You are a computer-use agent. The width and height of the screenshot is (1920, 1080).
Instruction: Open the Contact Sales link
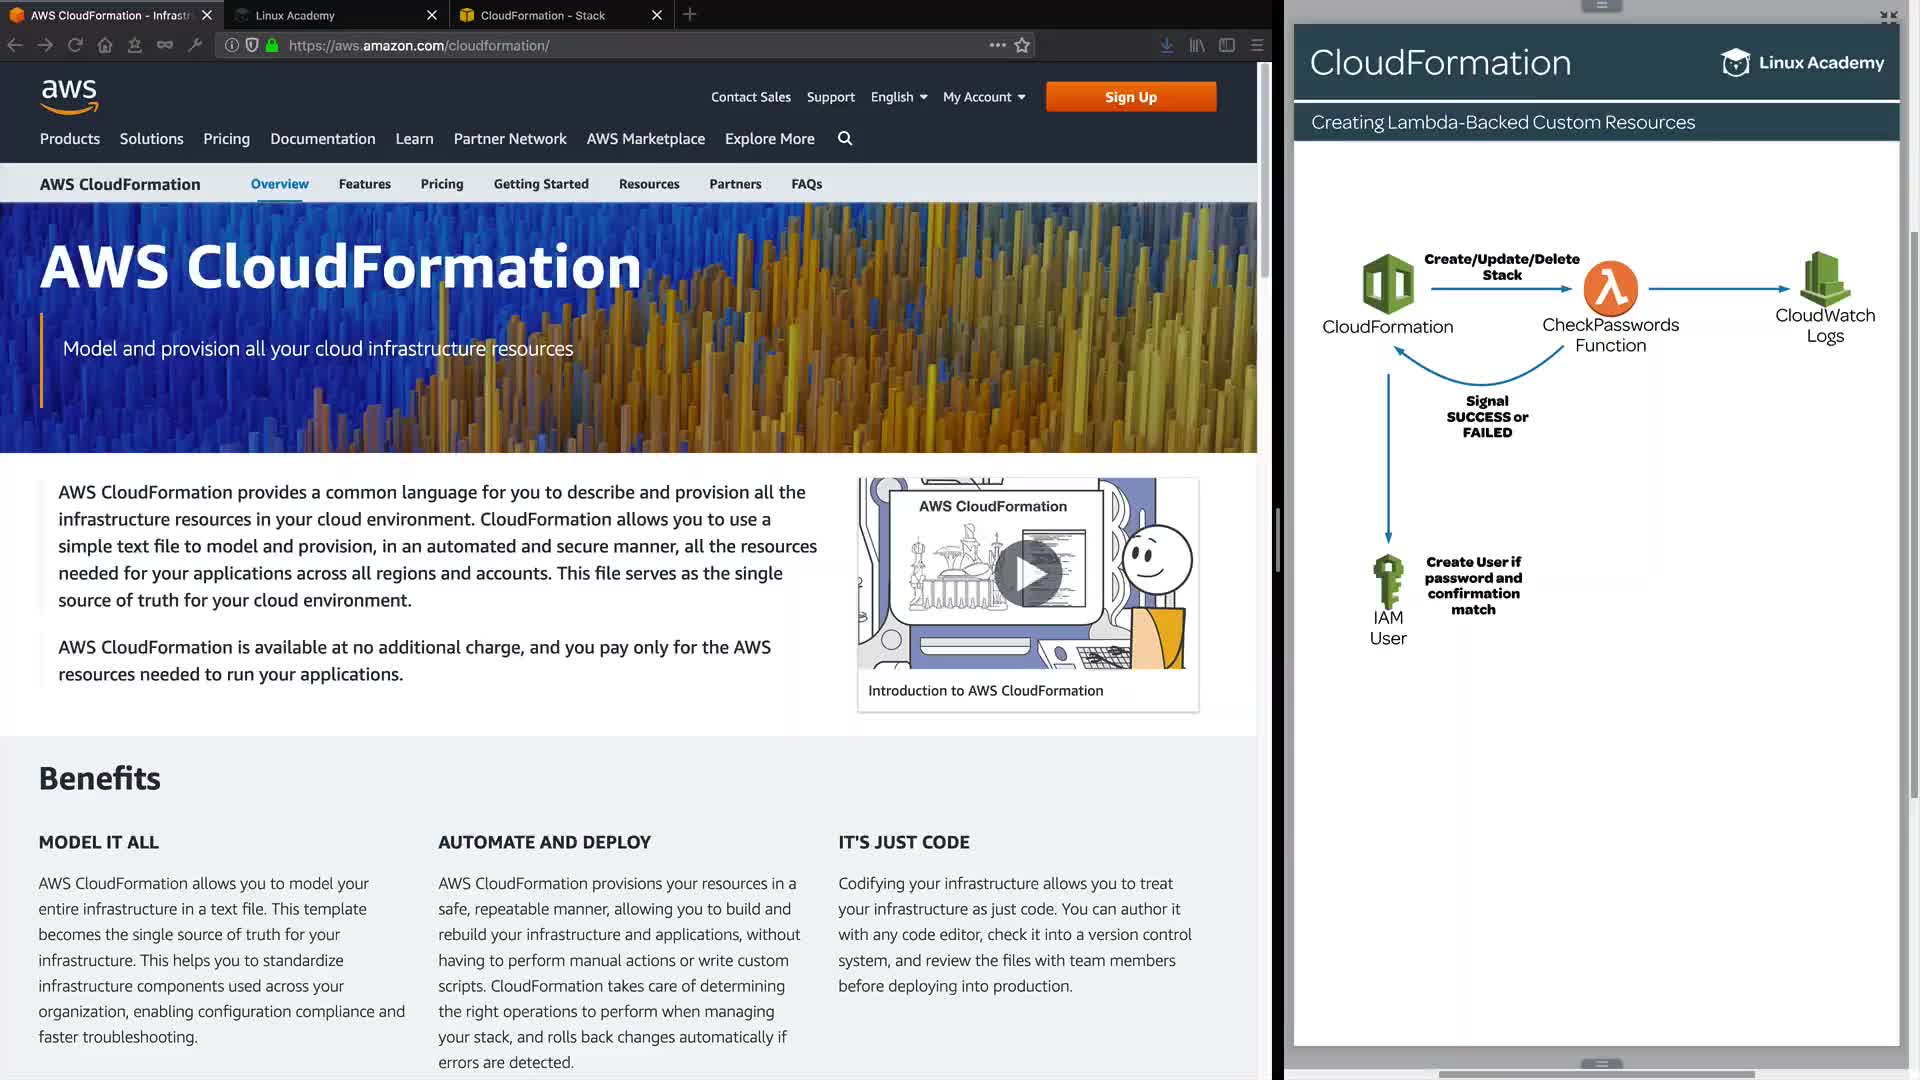coord(750,97)
